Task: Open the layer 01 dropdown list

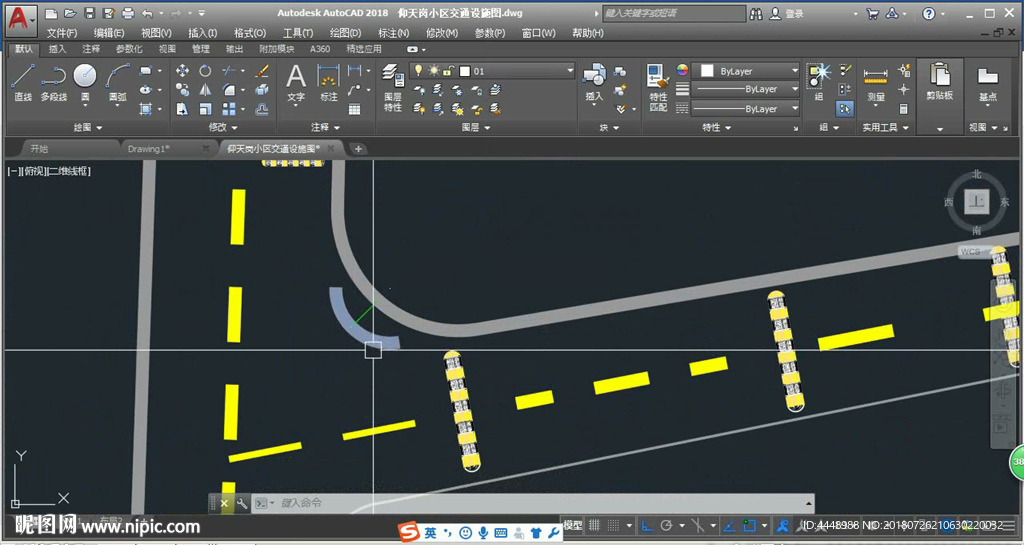Action: point(569,70)
